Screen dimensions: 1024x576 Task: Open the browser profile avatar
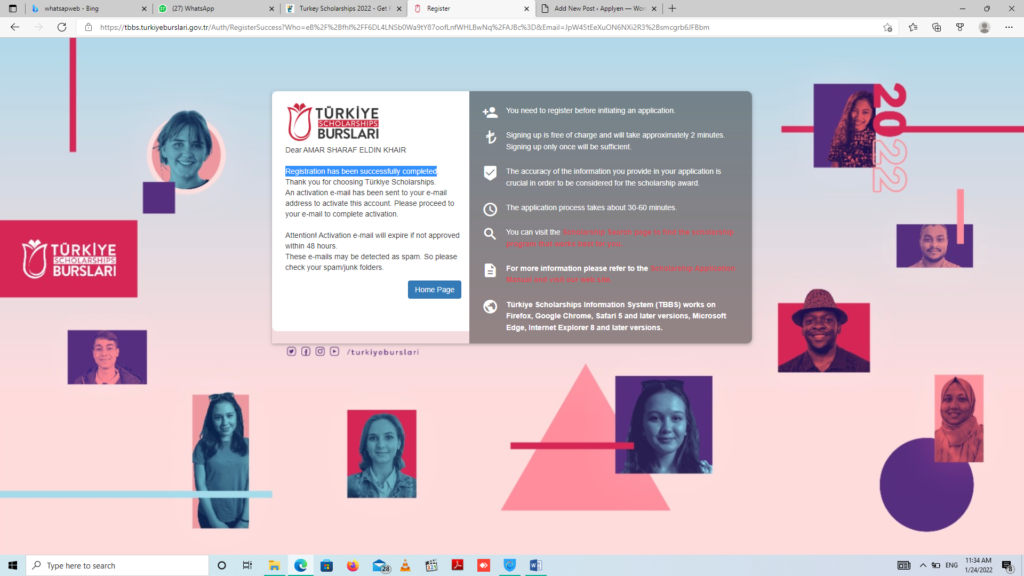pos(984,27)
